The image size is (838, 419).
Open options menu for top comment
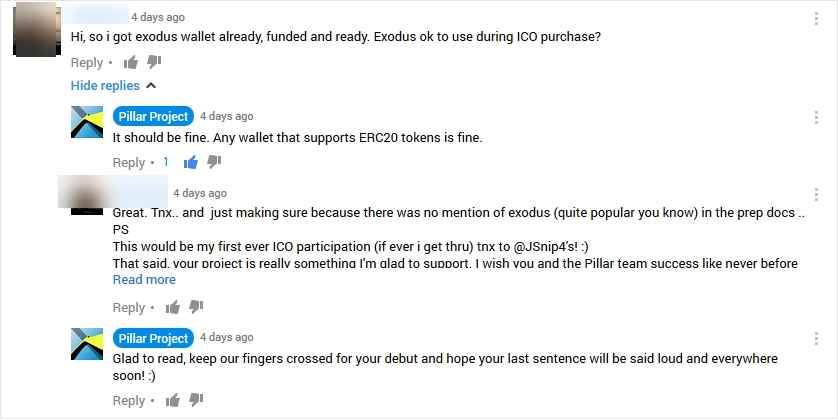coord(816,19)
